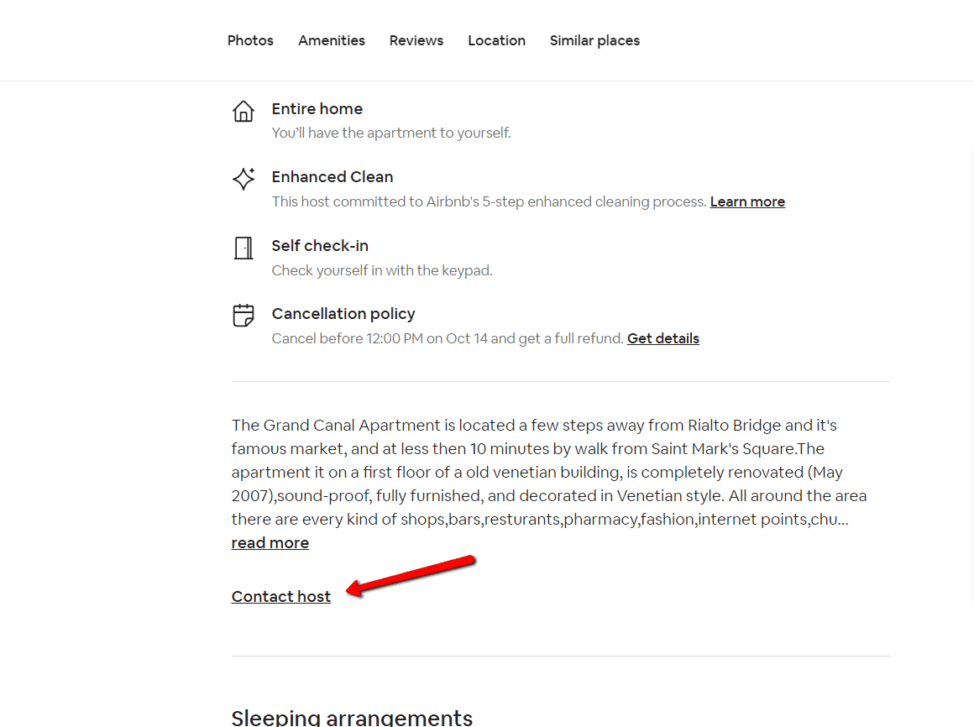Go to the Reviews tab
This screenshot has height=727, width=974.
[416, 41]
